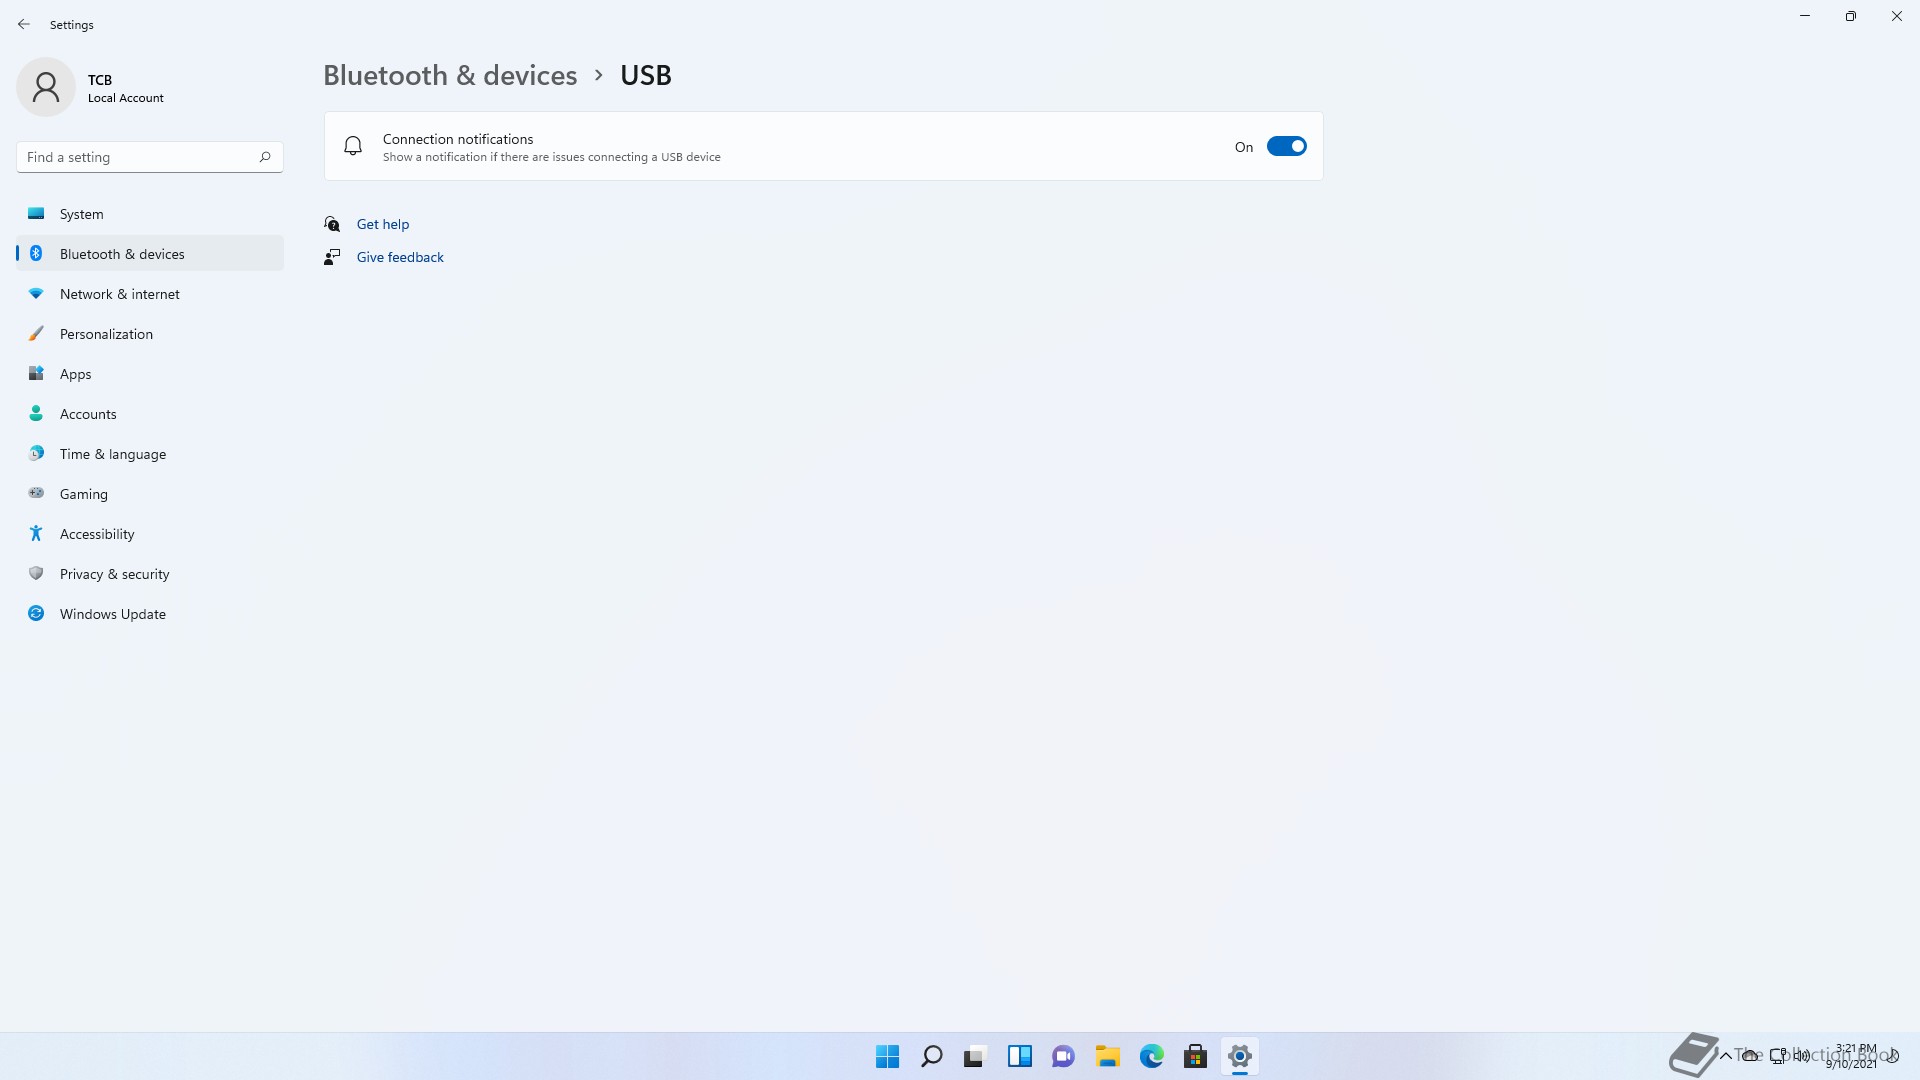The height and width of the screenshot is (1080, 1920).
Task: Select Time & language in sidebar
Action: pos(150,454)
